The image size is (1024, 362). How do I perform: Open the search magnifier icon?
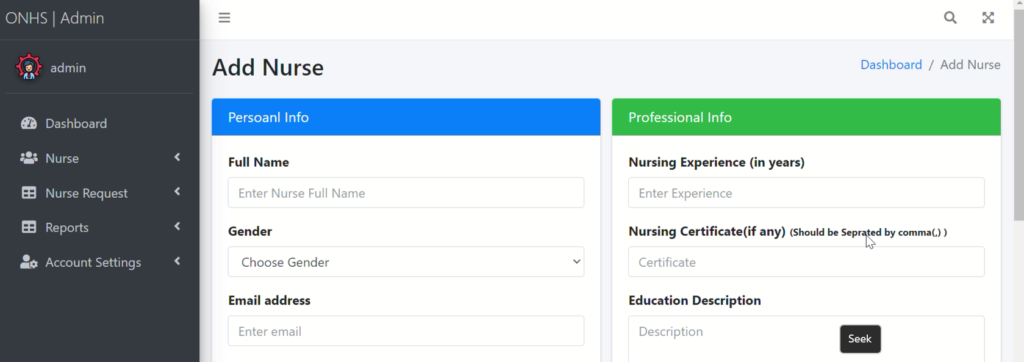click(950, 18)
